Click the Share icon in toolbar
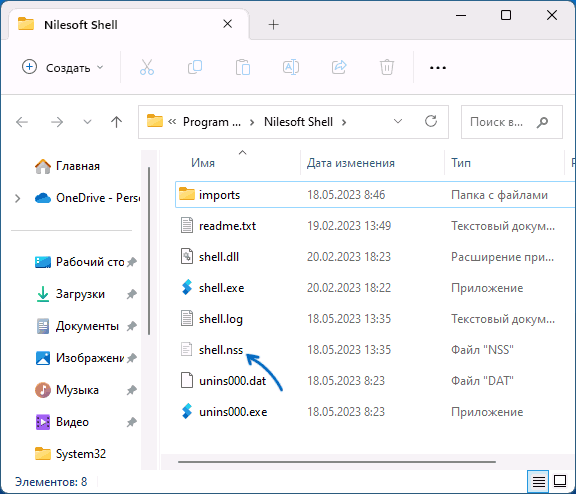 pyautogui.click(x=339, y=67)
